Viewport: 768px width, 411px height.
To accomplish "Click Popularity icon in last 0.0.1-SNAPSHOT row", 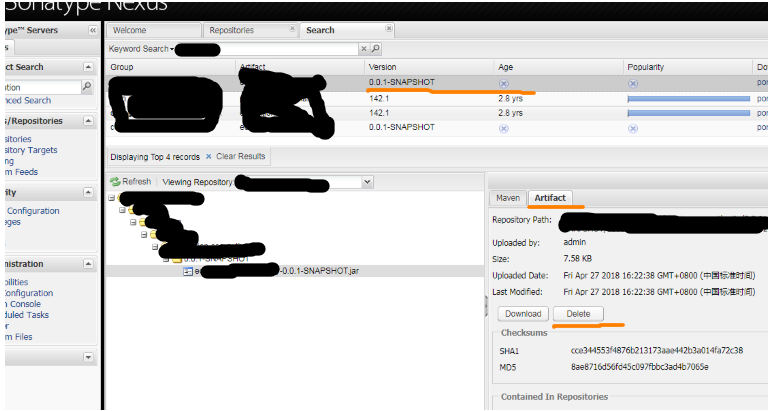I will (x=633, y=128).
